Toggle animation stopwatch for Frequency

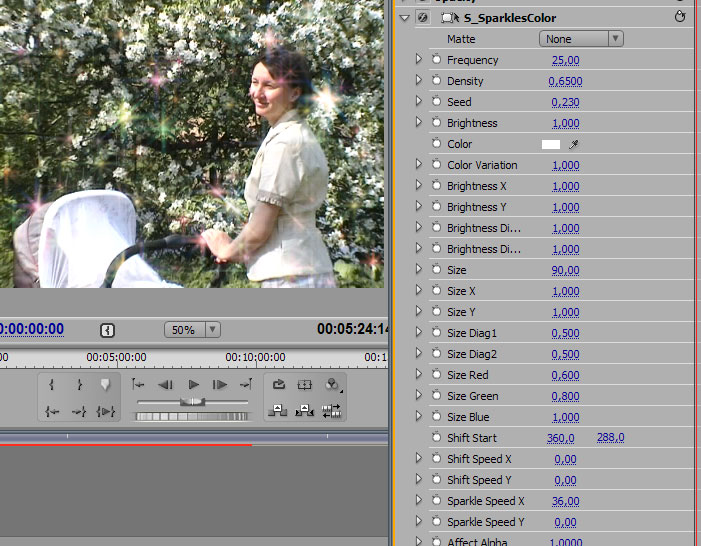[437, 60]
